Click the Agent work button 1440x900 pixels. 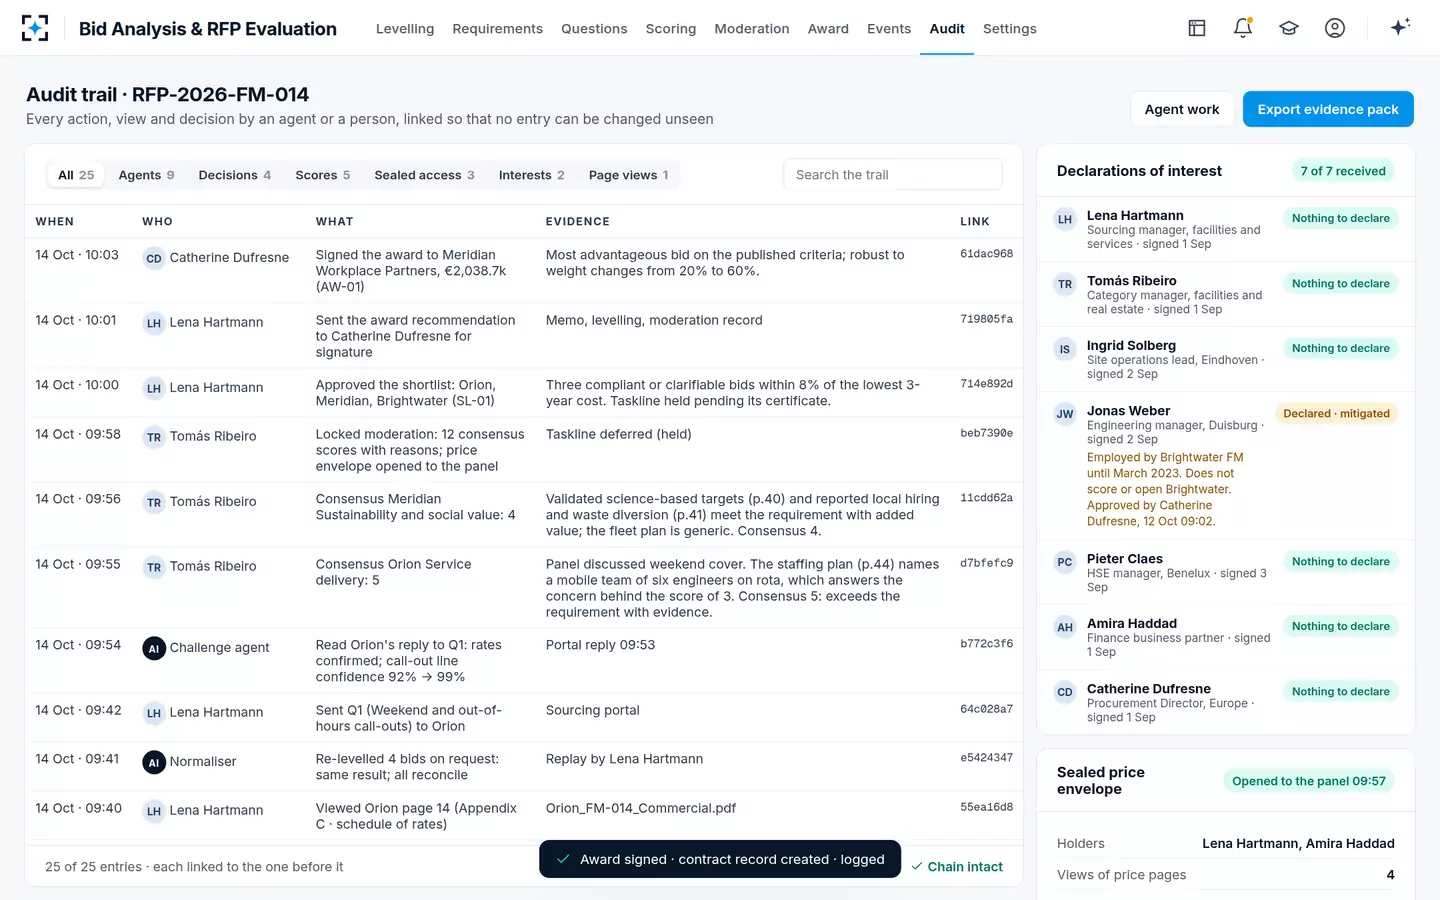1182,109
